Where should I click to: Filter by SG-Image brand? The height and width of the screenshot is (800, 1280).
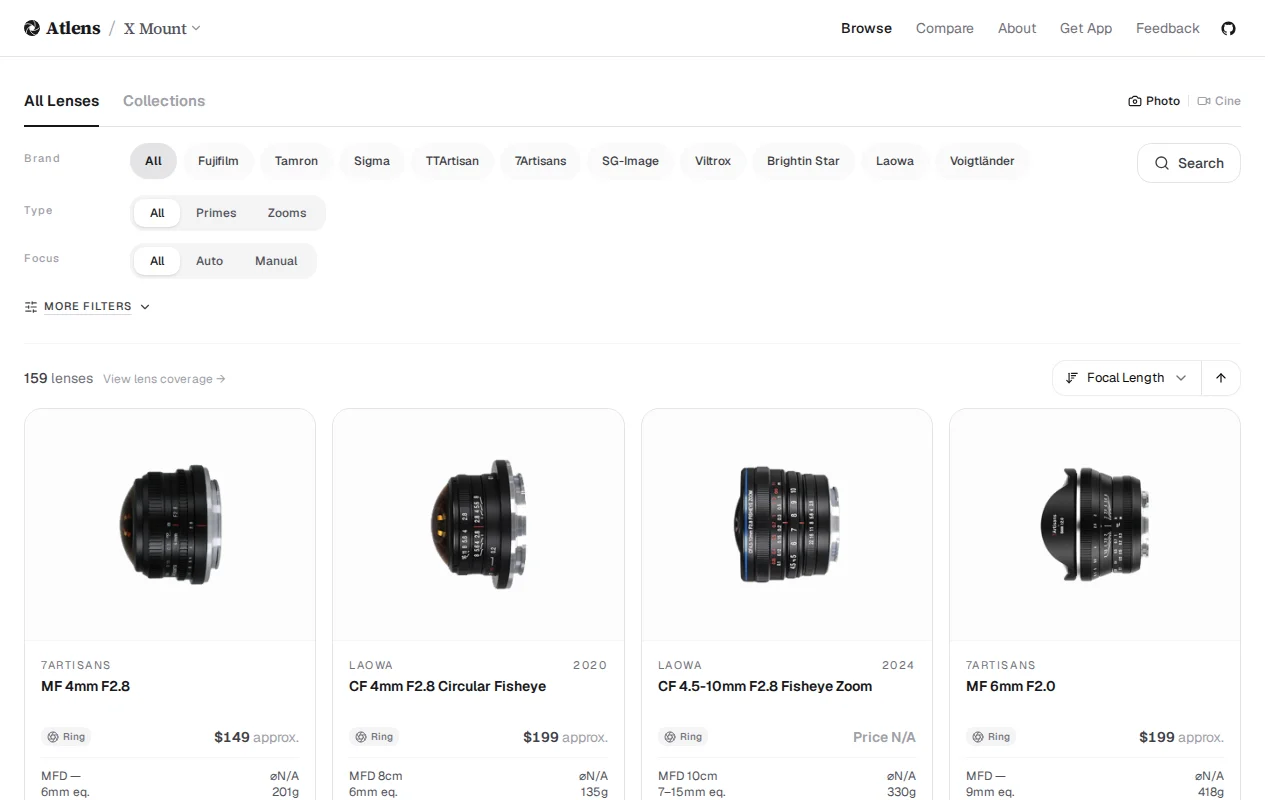[630, 161]
